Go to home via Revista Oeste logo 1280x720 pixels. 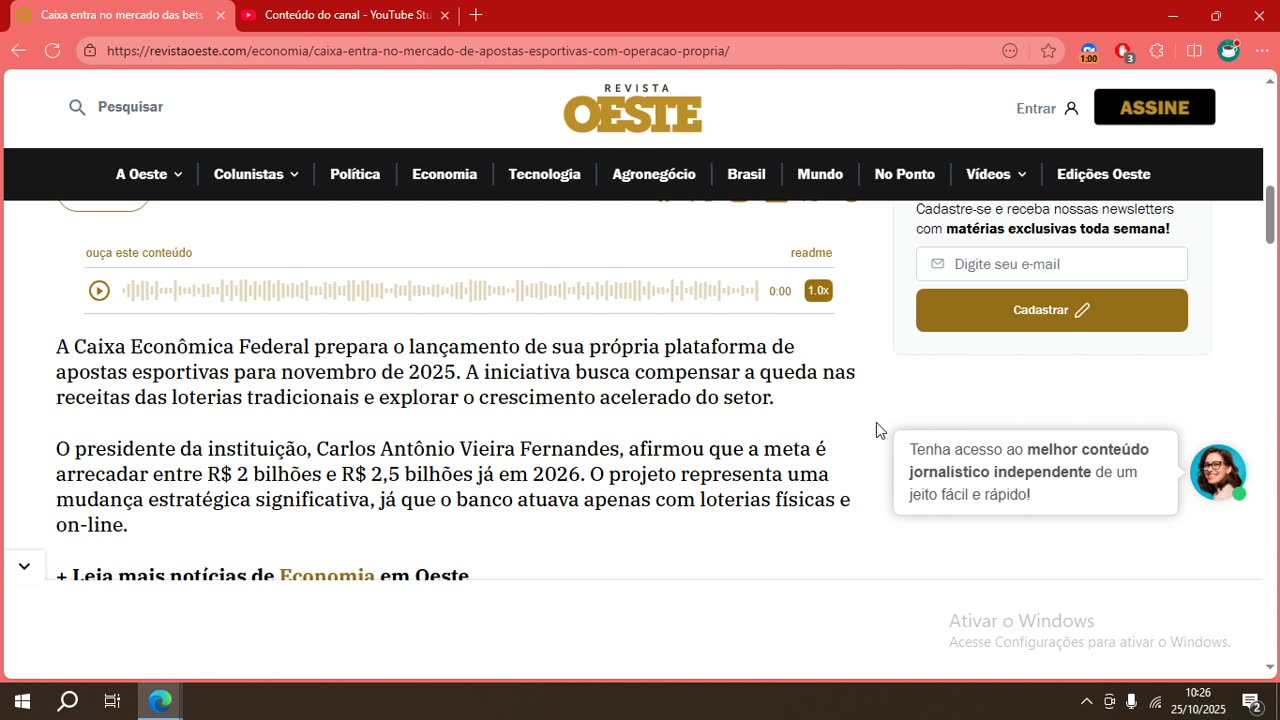pos(633,108)
